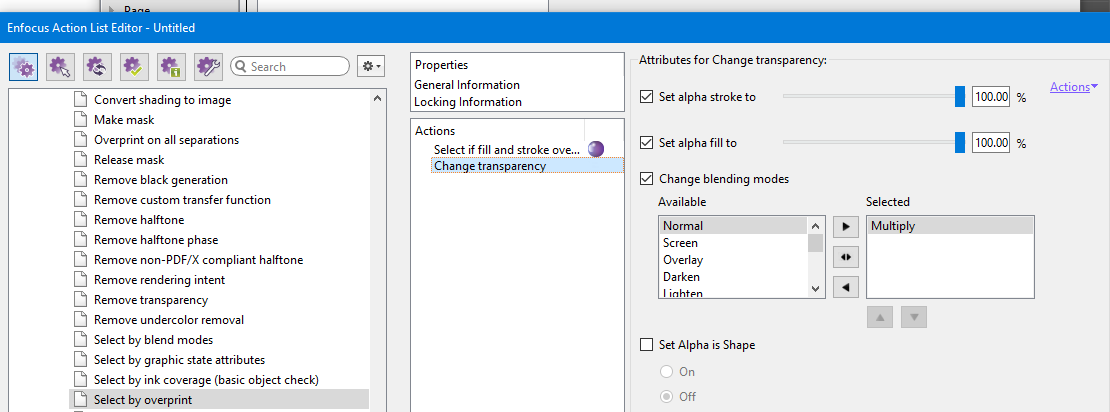The width and height of the screenshot is (1110, 412).
Task: Uncheck Set alpha stroke to checkbox
Action: [646, 97]
